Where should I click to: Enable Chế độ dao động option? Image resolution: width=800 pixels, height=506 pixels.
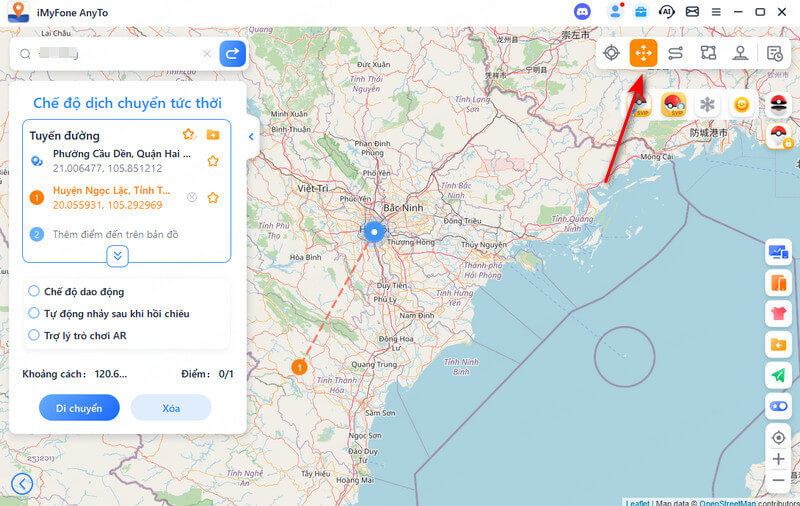click(x=34, y=291)
